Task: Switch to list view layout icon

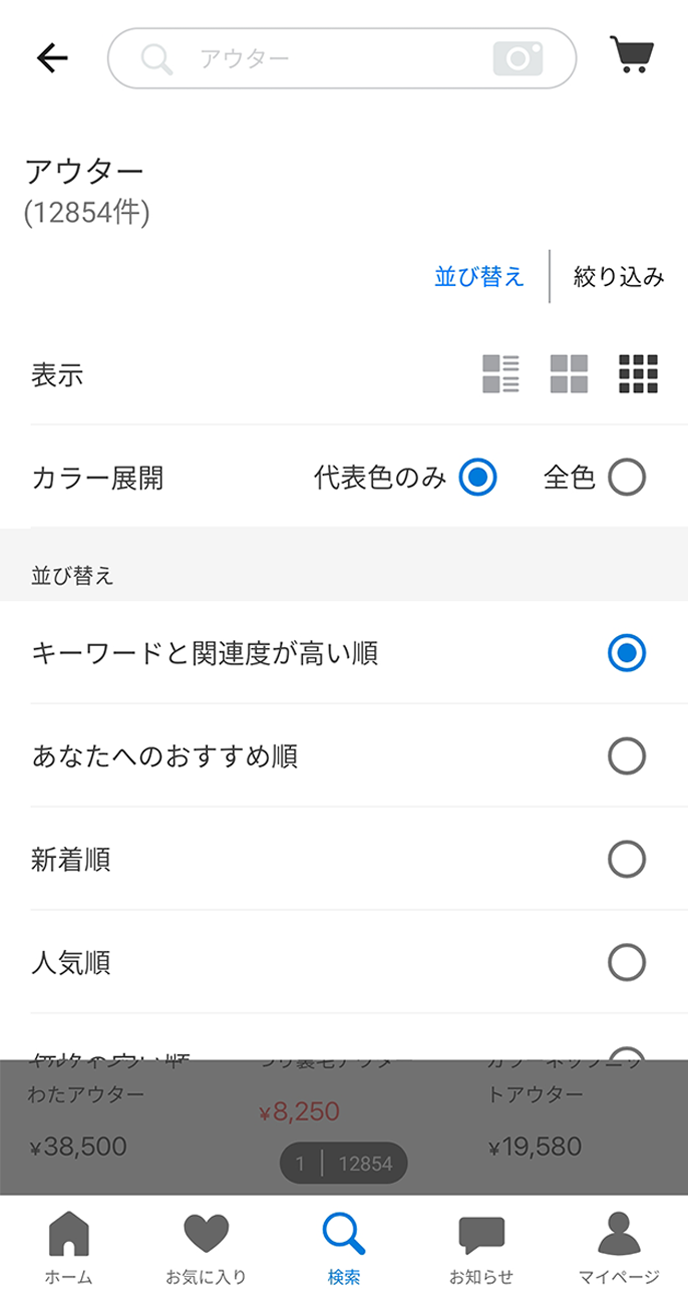Action: point(501,375)
